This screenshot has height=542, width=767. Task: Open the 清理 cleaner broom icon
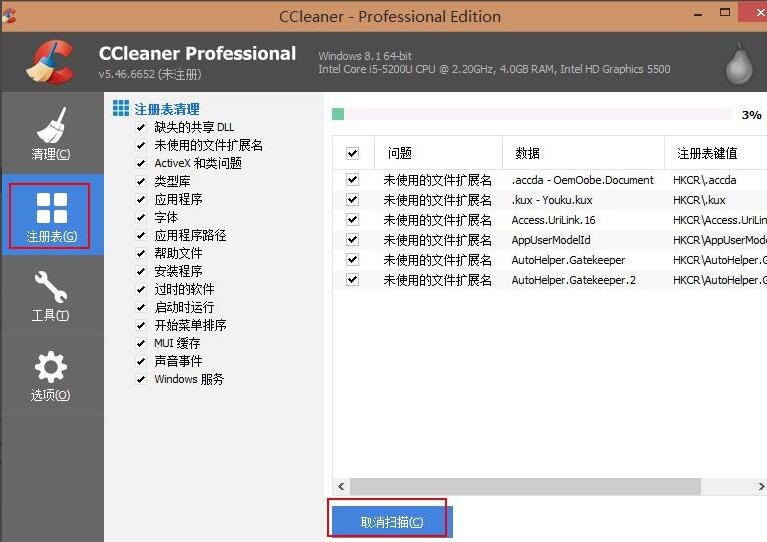(51, 127)
